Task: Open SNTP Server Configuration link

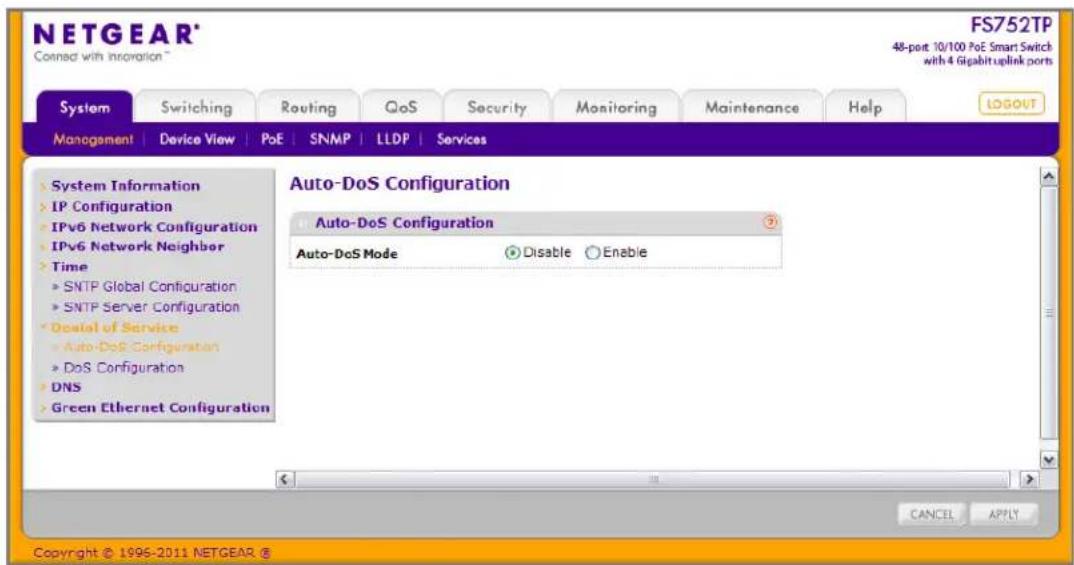Action: 151,307
